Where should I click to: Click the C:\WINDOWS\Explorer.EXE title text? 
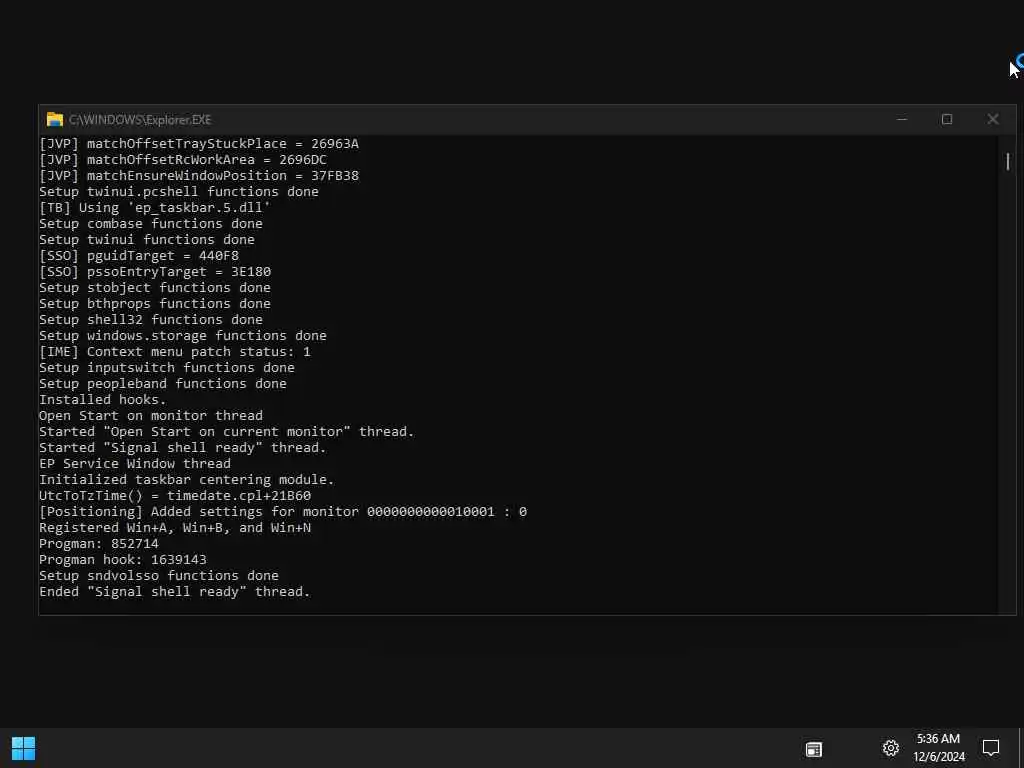[x=140, y=120]
